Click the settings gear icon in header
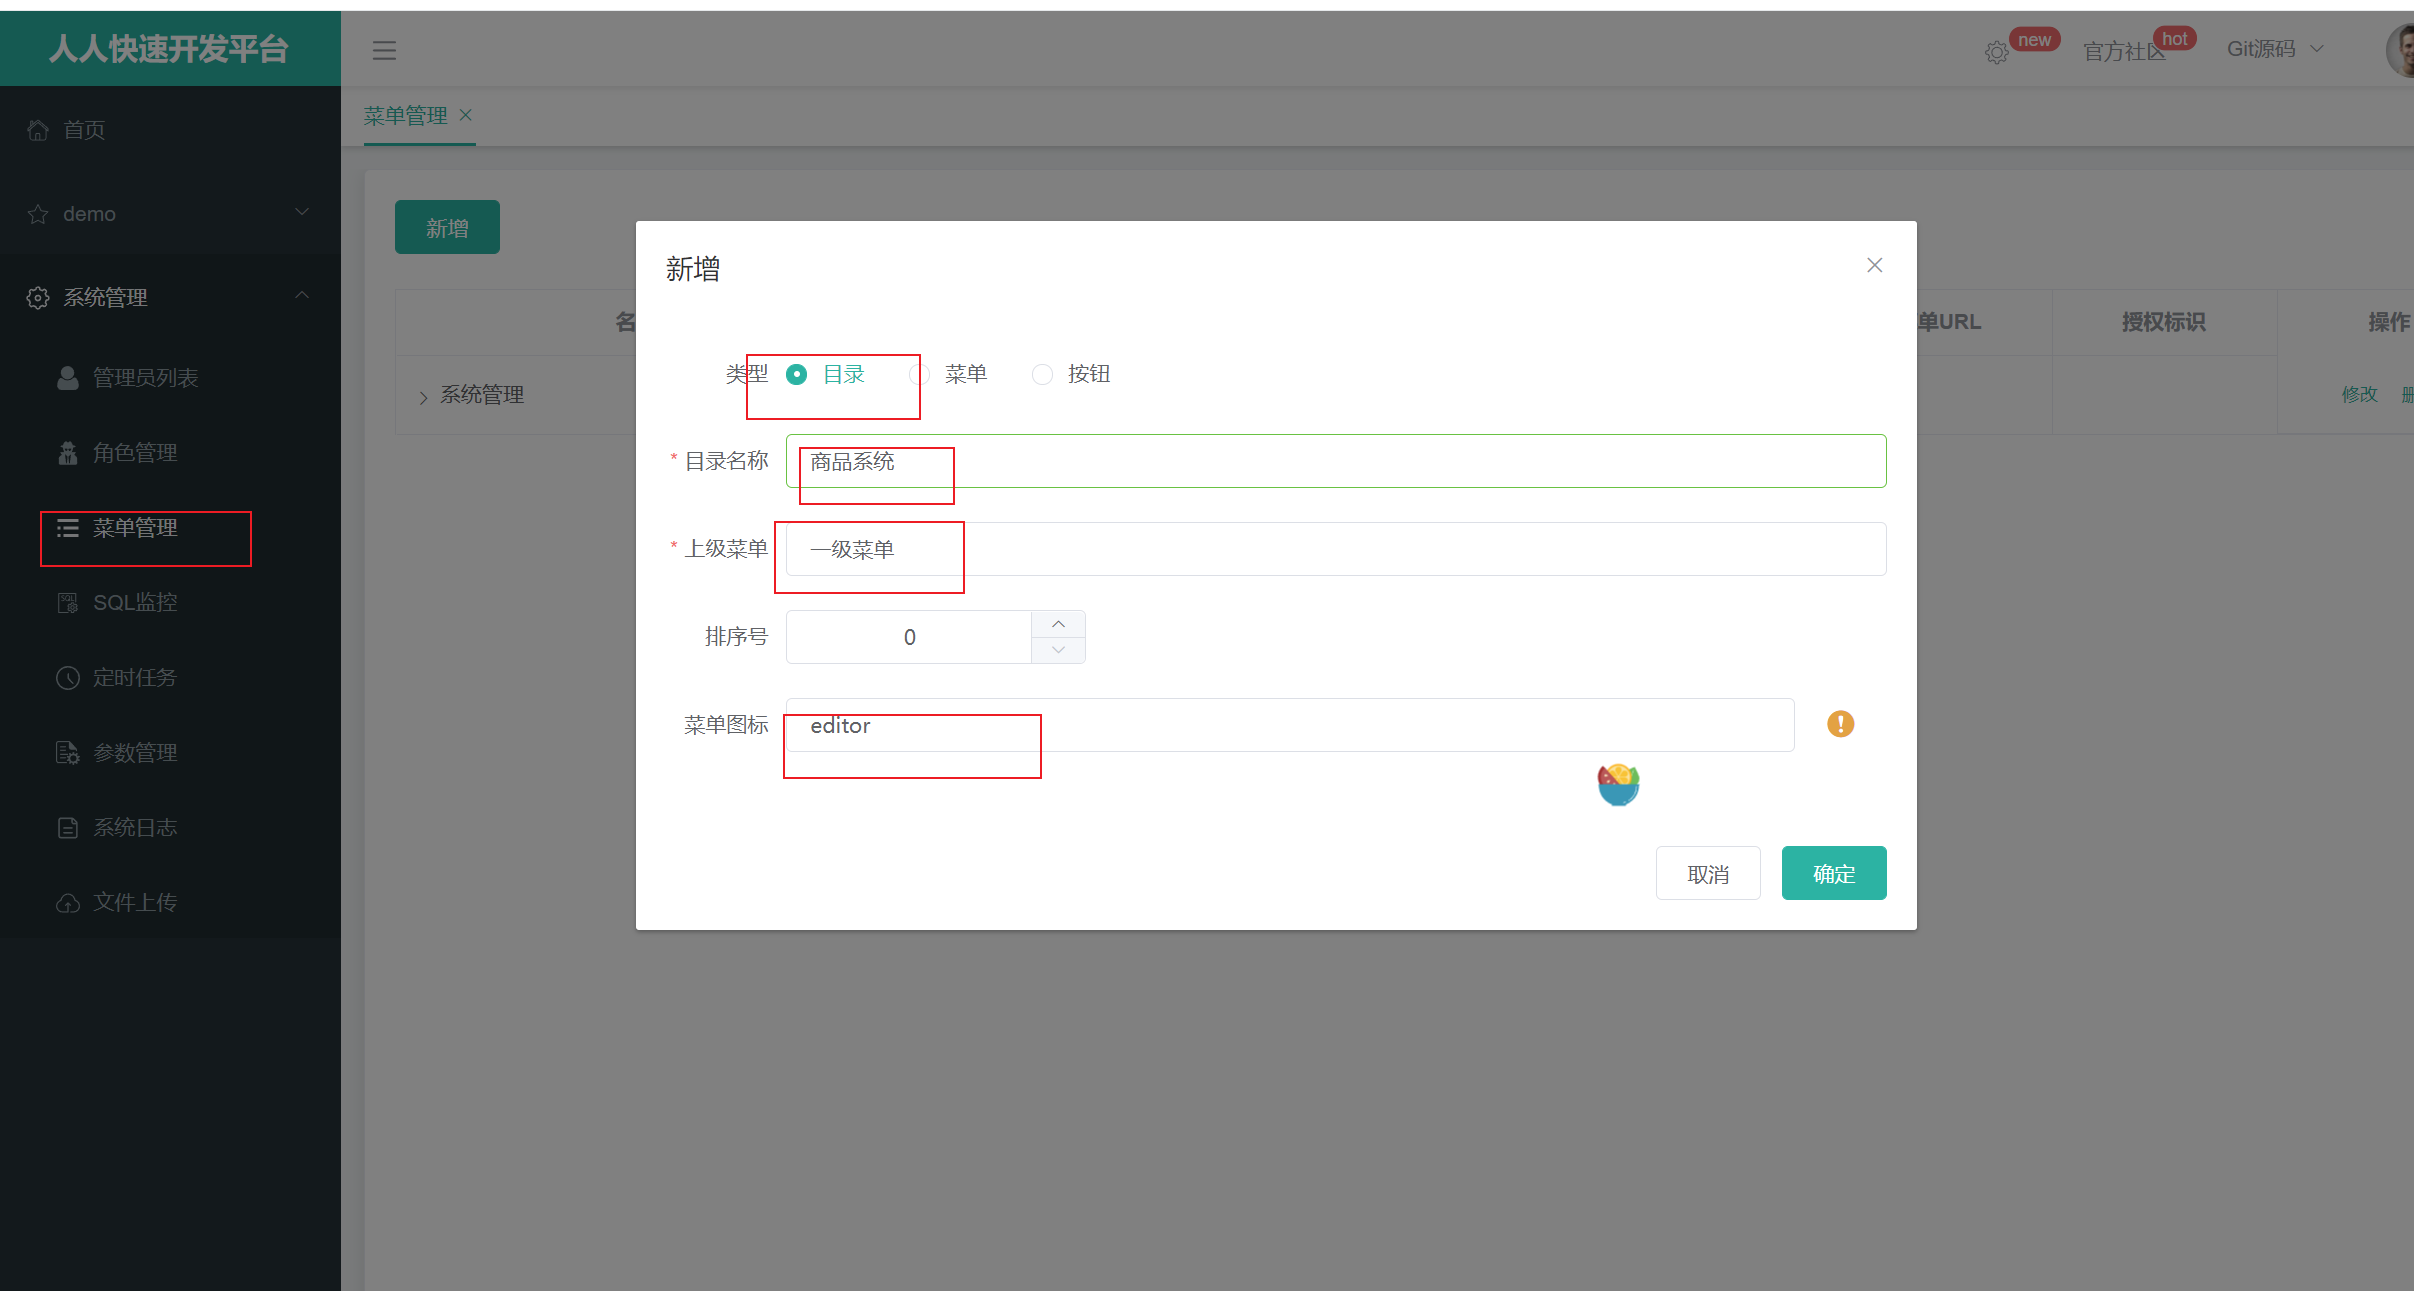Screen dimensions: 2414x1291 (x=1996, y=52)
